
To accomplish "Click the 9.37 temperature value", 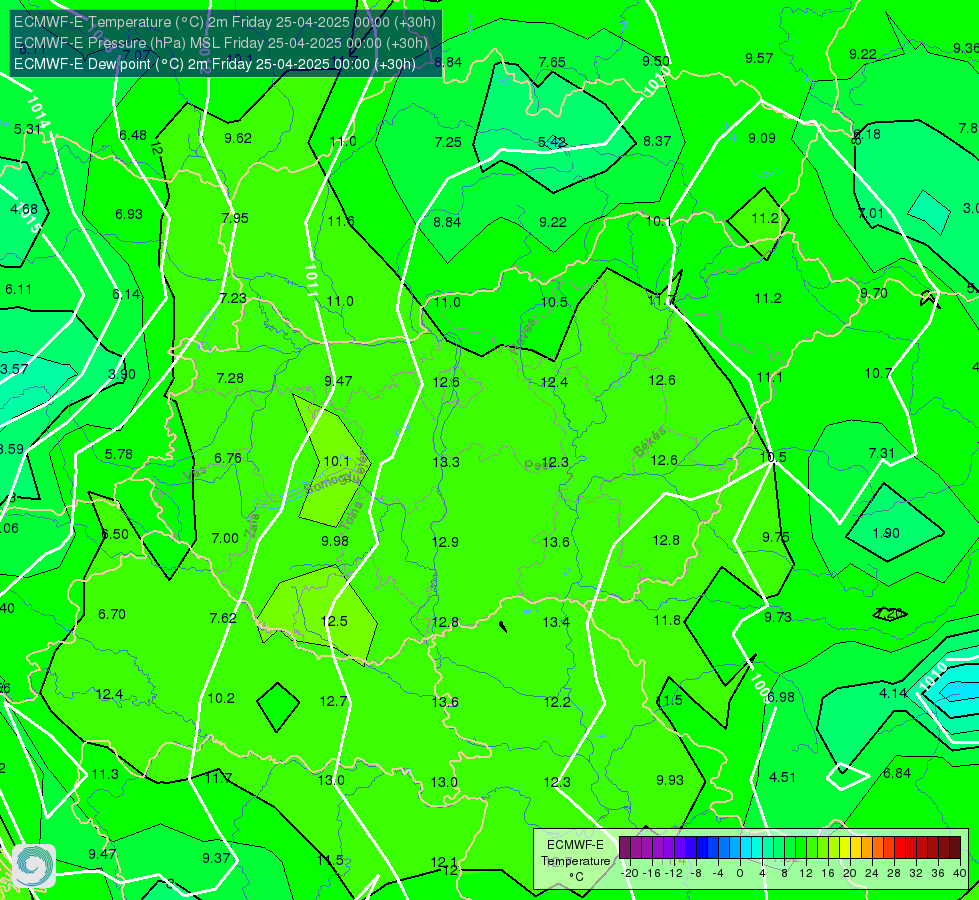I will click(x=217, y=858).
